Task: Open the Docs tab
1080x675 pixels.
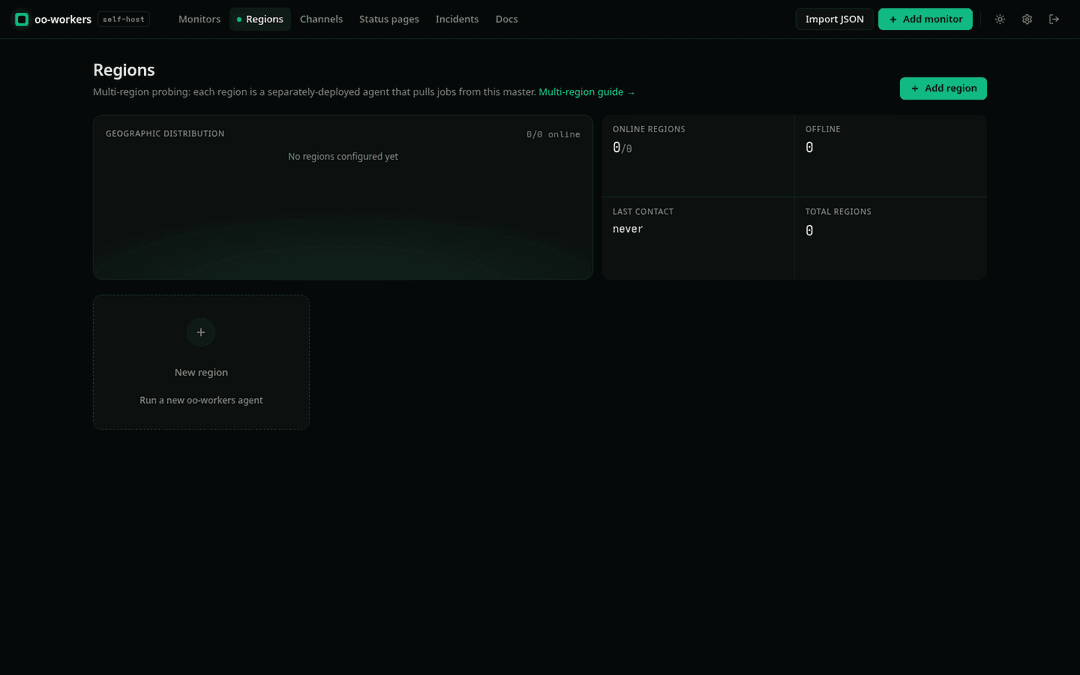Action: [x=506, y=19]
